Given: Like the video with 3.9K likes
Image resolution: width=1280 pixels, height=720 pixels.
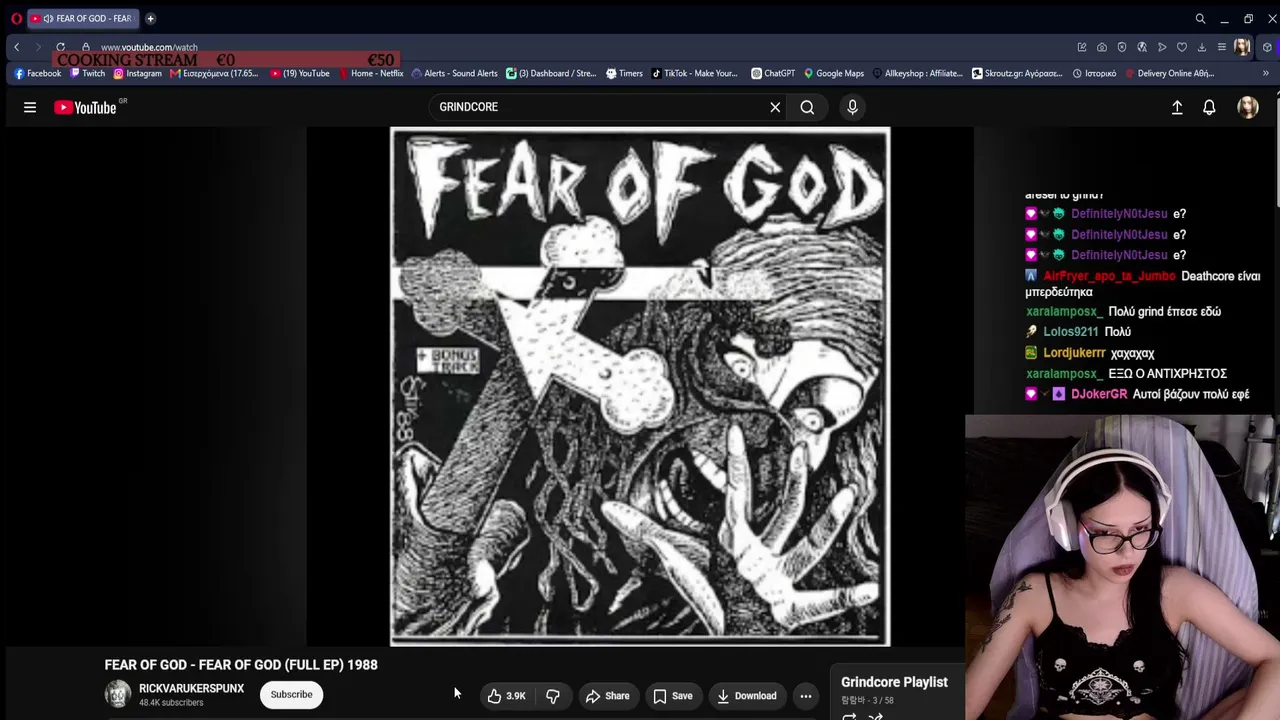Looking at the screenshot, I should (x=507, y=696).
